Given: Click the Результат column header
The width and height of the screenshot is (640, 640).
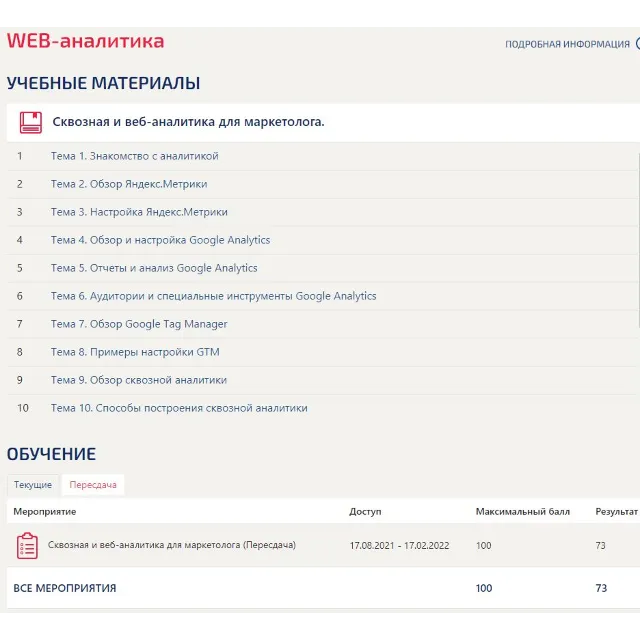Looking at the screenshot, I should [x=616, y=511].
